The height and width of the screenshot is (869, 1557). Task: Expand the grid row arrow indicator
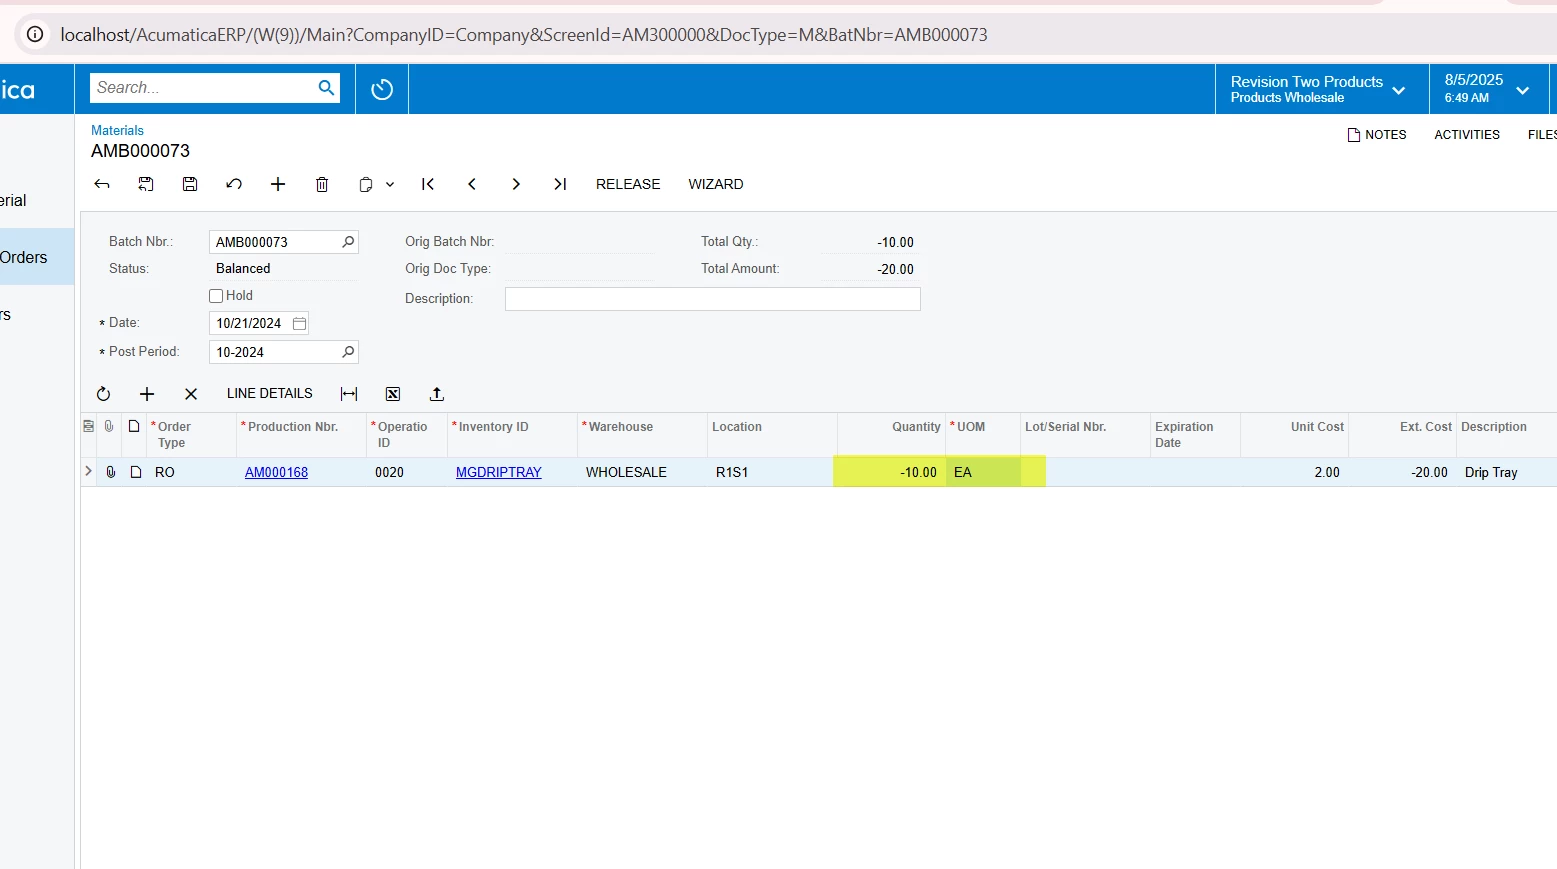pyautogui.click(x=88, y=471)
